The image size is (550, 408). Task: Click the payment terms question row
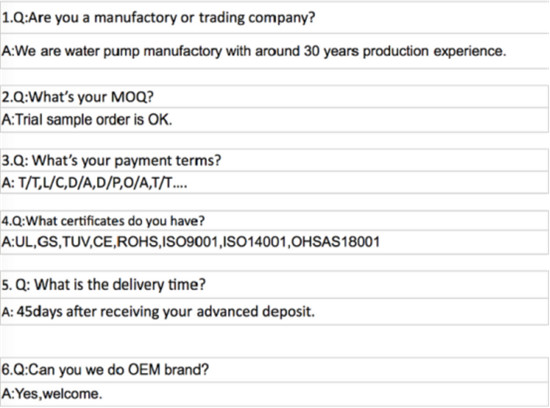click(x=274, y=160)
